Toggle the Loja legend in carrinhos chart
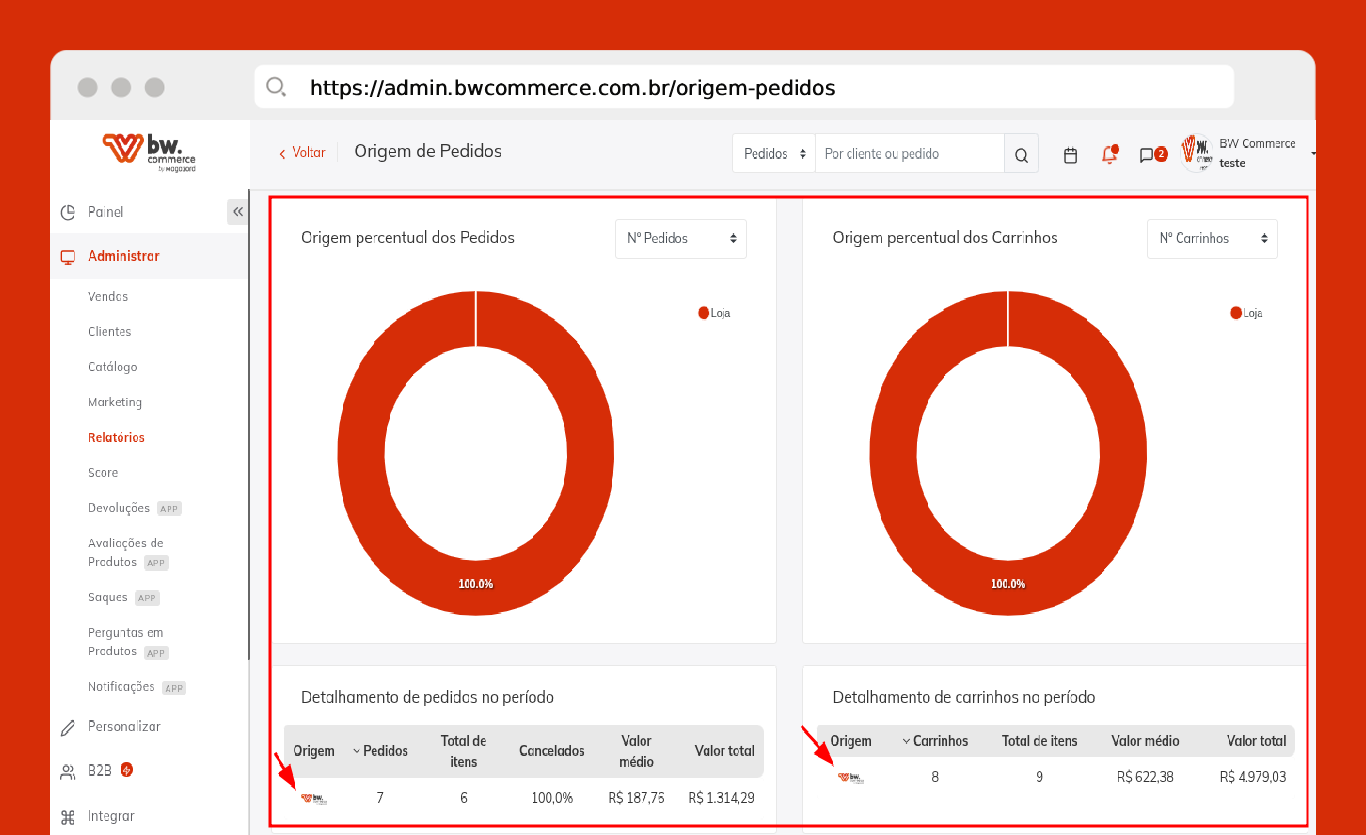Viewport: 1366px width, 835px height. click(x=1246, y=313)
